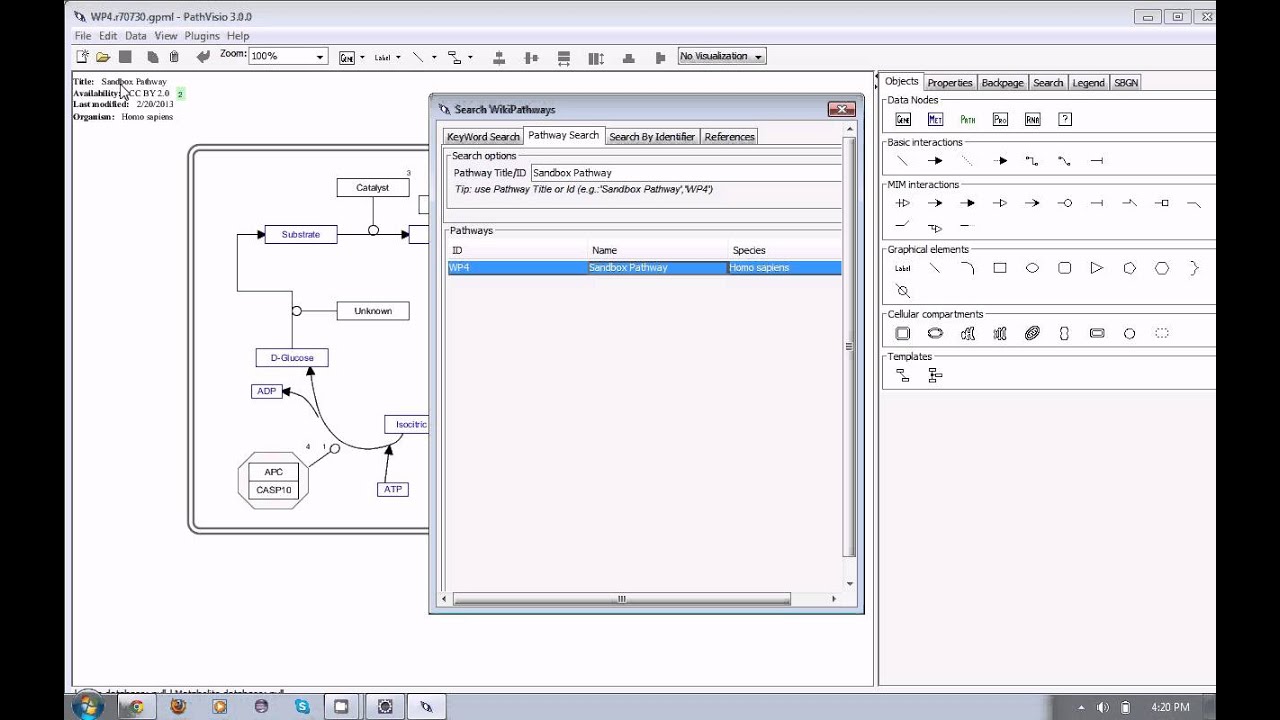Viewport: 1280px width, 720px height.
Task: Choose the degradation (crossed circle) icon
Action: [x=903, y=291]
